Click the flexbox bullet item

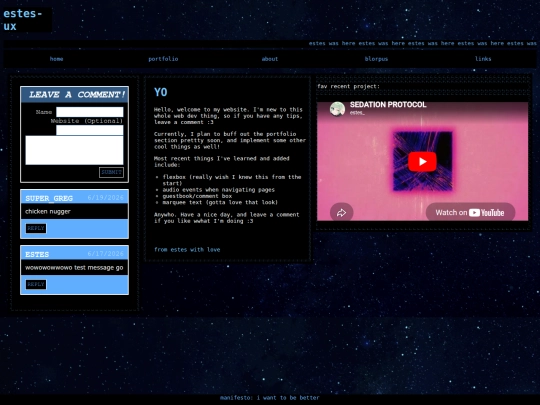pos(232,180)
